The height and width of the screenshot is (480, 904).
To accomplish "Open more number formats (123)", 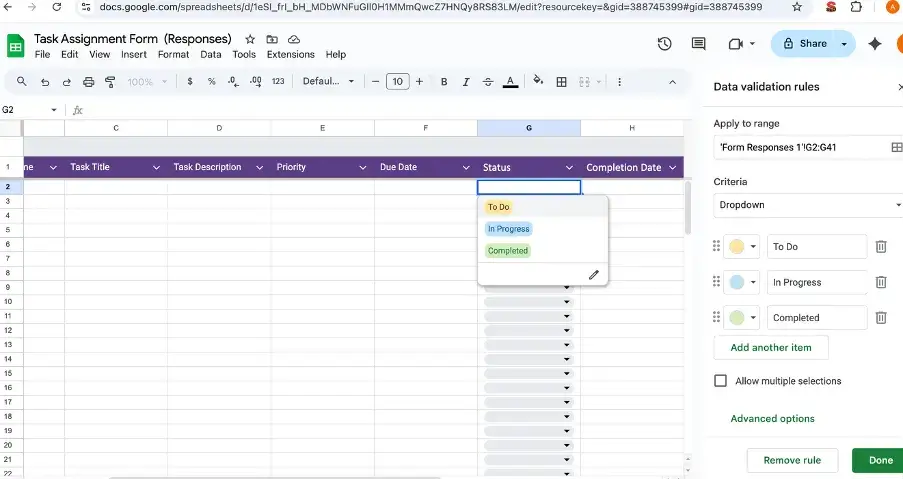I will coord(278,82).
